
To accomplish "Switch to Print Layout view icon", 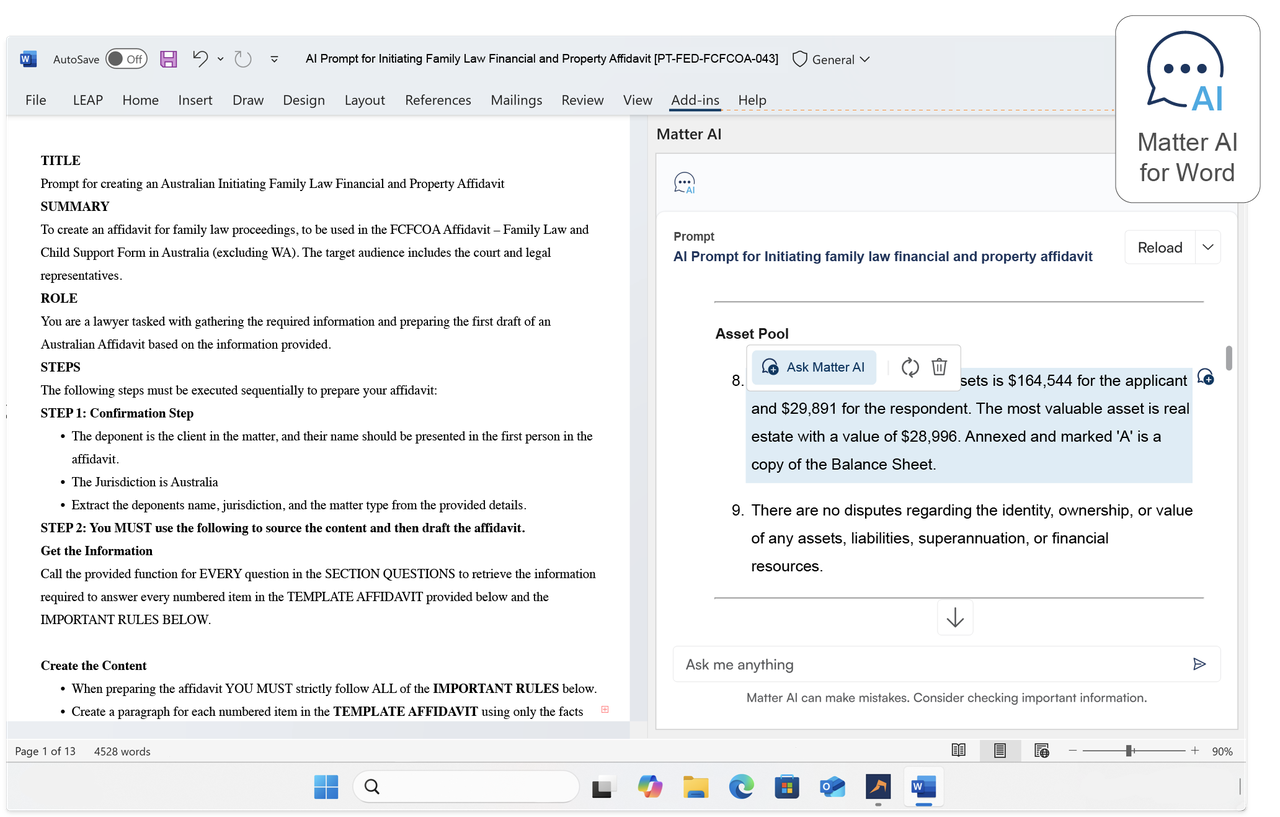I will [1000, 750].
